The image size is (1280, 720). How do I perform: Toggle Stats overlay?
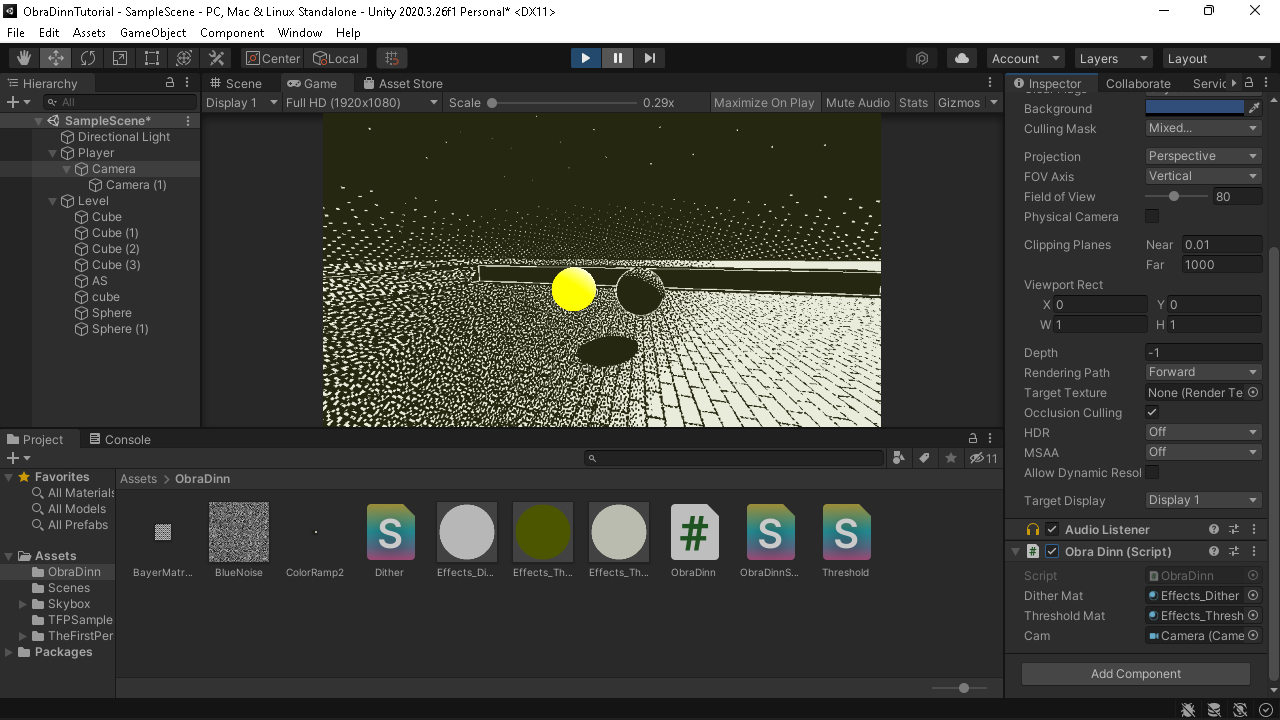click(913, 102)
